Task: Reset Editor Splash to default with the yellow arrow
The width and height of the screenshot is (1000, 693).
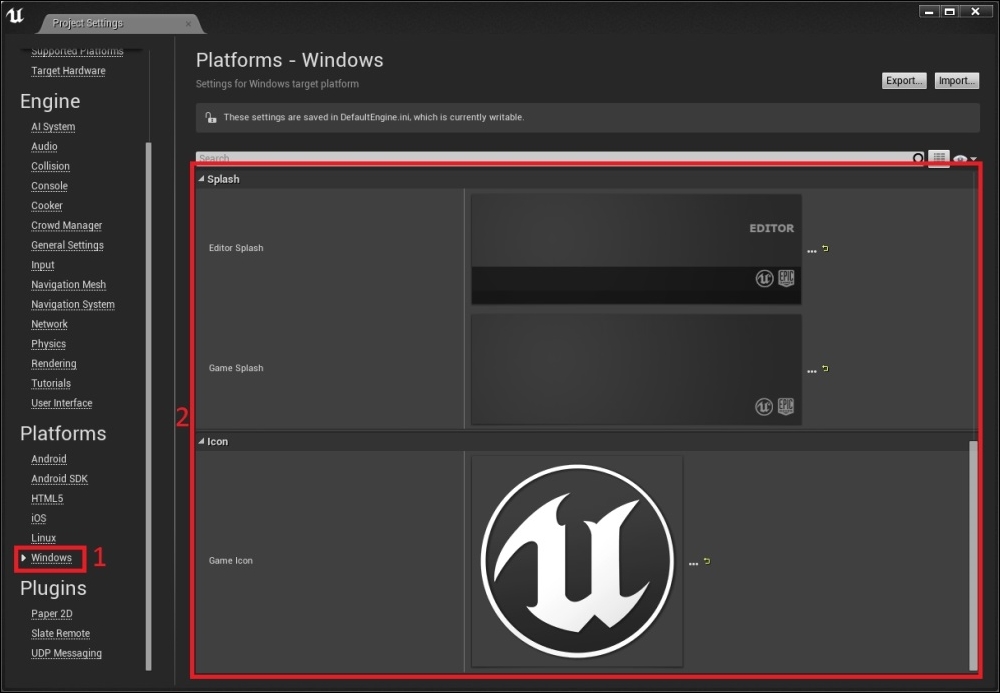Action: 825,249
